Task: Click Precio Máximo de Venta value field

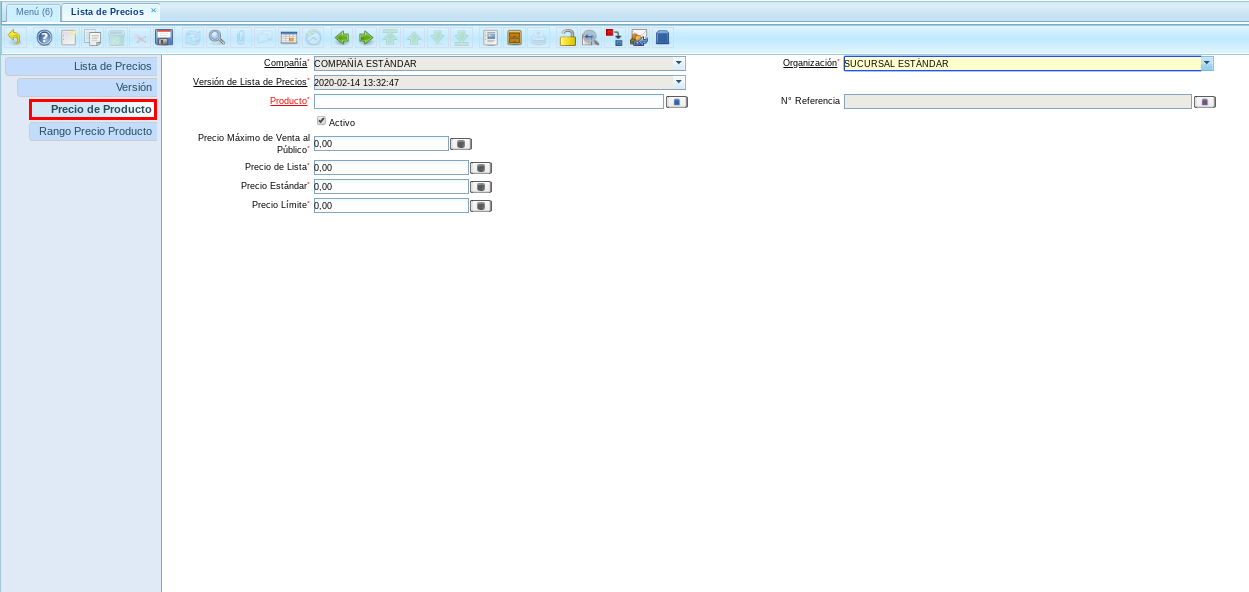Action: [x=381, y=144]
